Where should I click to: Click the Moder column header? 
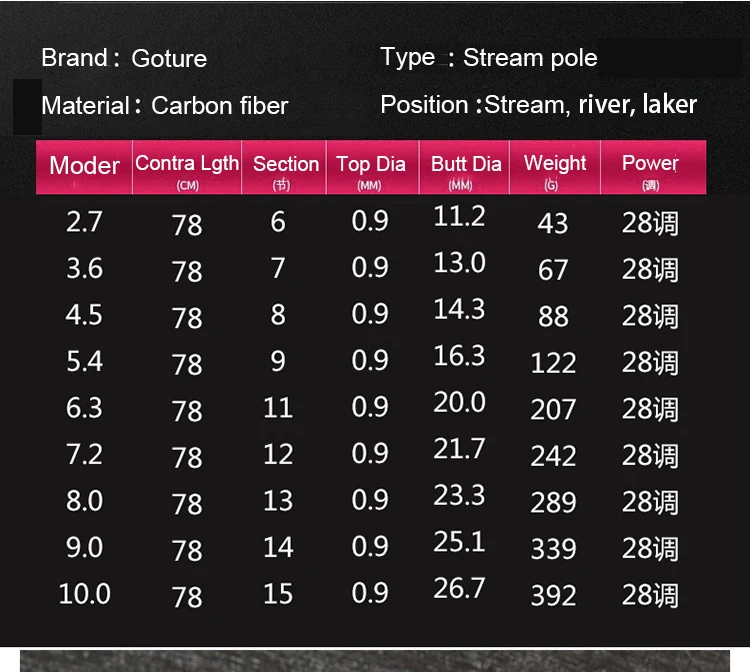click(84, 167)
